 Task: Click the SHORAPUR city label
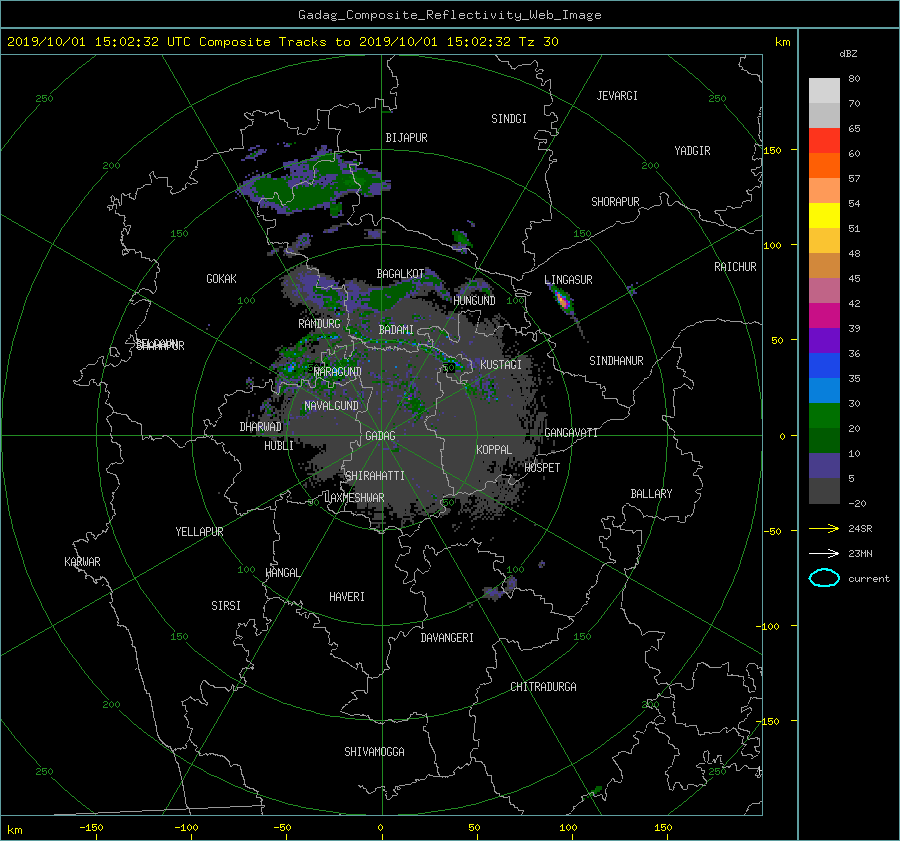coord(615,202)
